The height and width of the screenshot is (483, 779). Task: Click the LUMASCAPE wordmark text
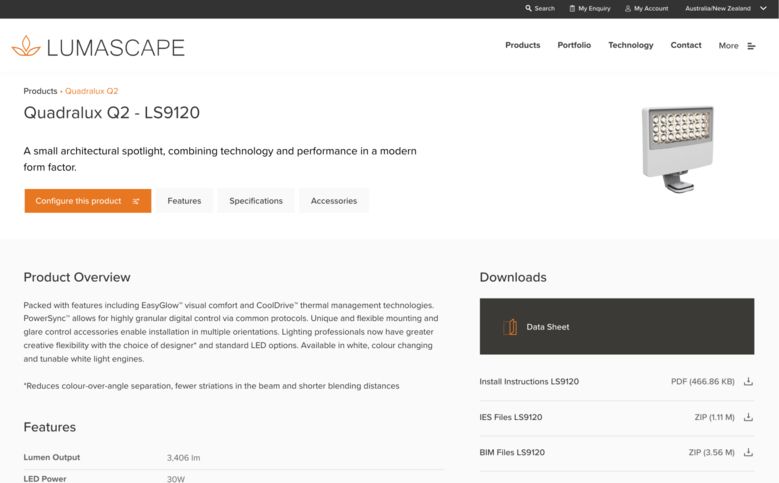(115, 48)
